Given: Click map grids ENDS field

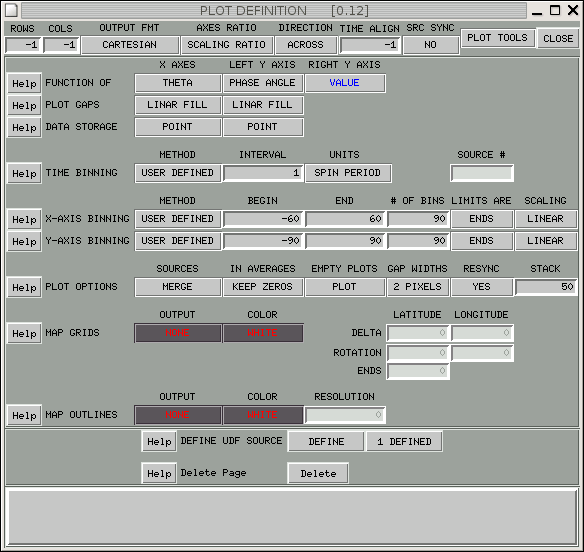Looking at the screenshot, I should coord(418,371).
